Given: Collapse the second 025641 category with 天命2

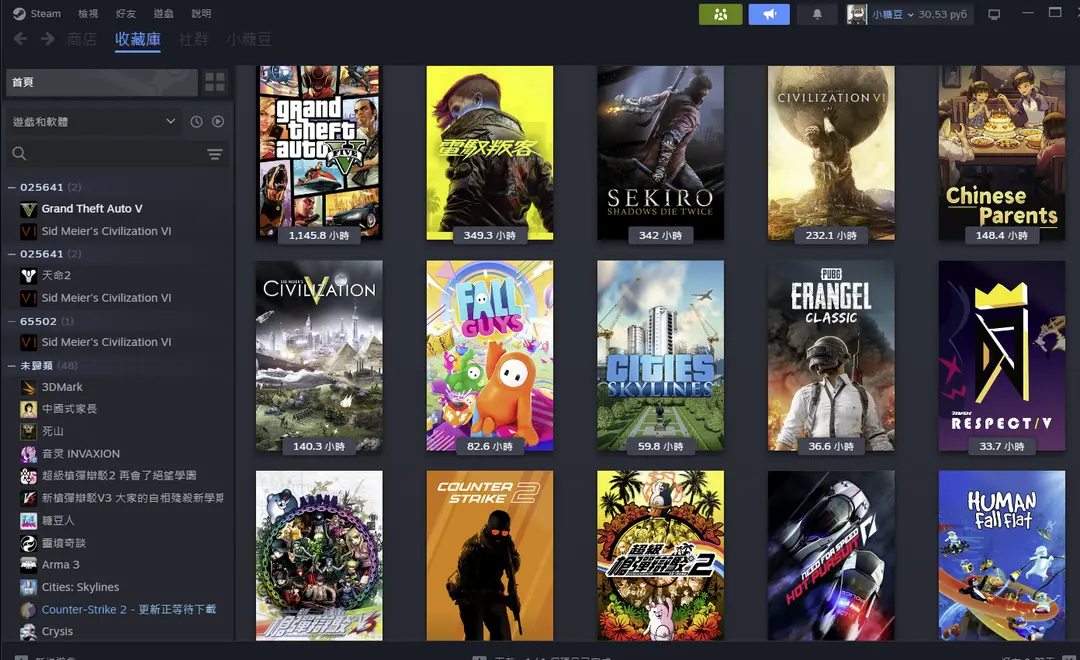Looking at the screenshot, I should [12, 254].
